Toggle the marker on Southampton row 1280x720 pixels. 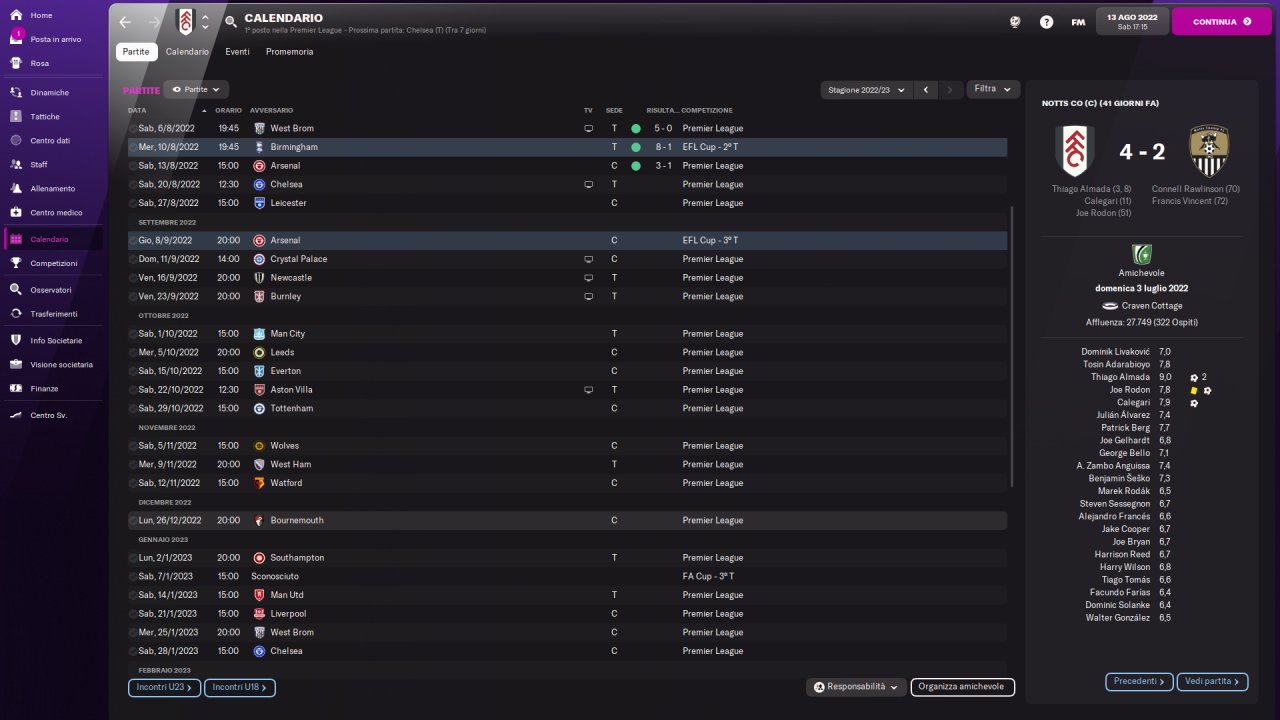tap(133, 558)
